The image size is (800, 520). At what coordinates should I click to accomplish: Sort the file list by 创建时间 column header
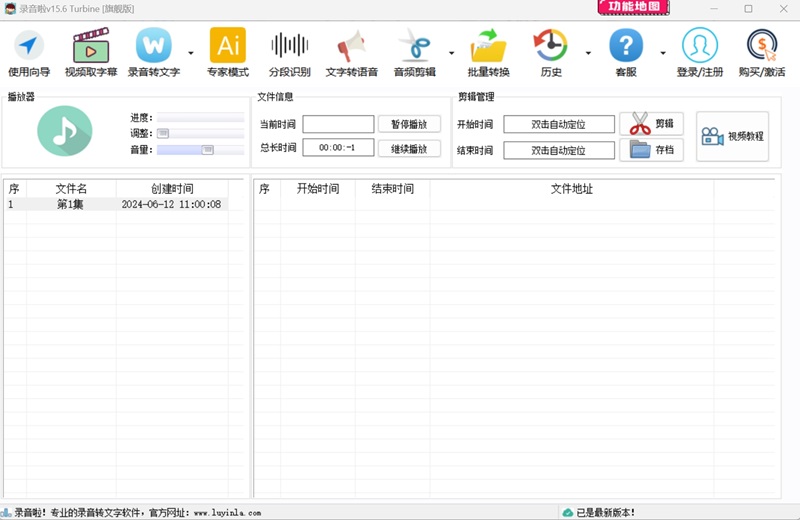pos(172,188)
